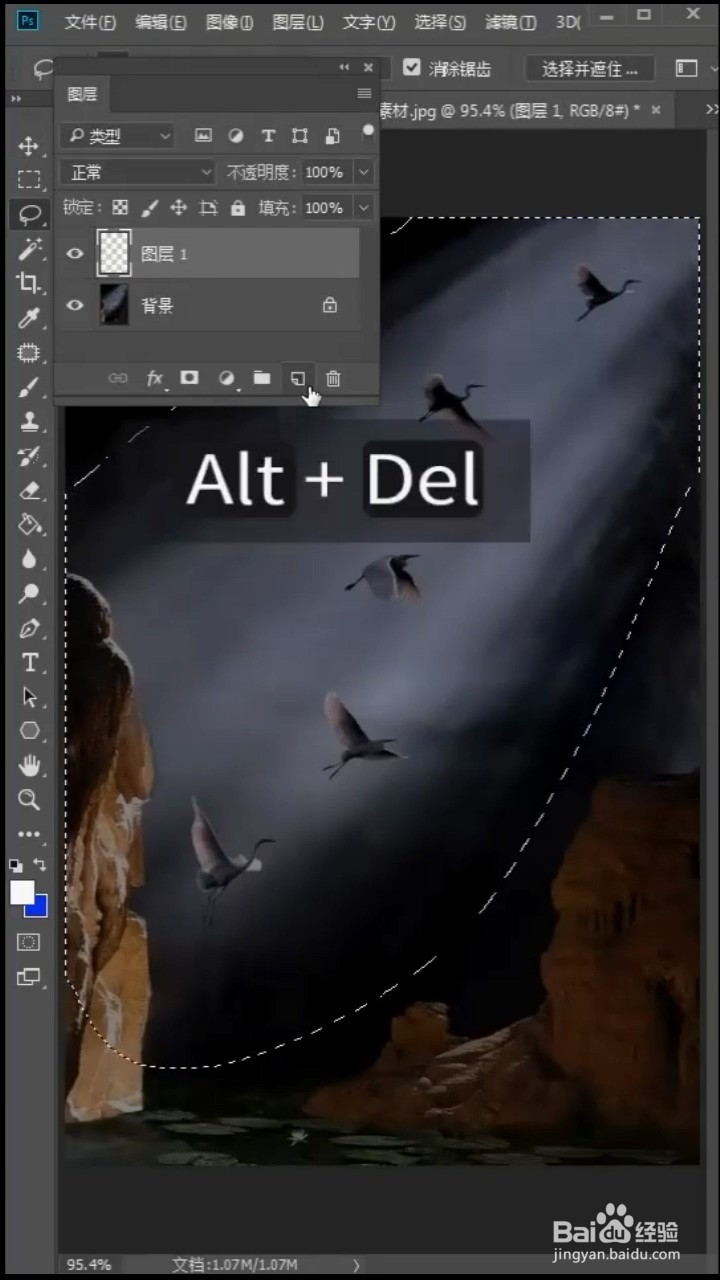The height and width of the screenshot is (1280, 720).
Task: Open the 填充 fill dropdown arrow
Action: pos(364,208)
